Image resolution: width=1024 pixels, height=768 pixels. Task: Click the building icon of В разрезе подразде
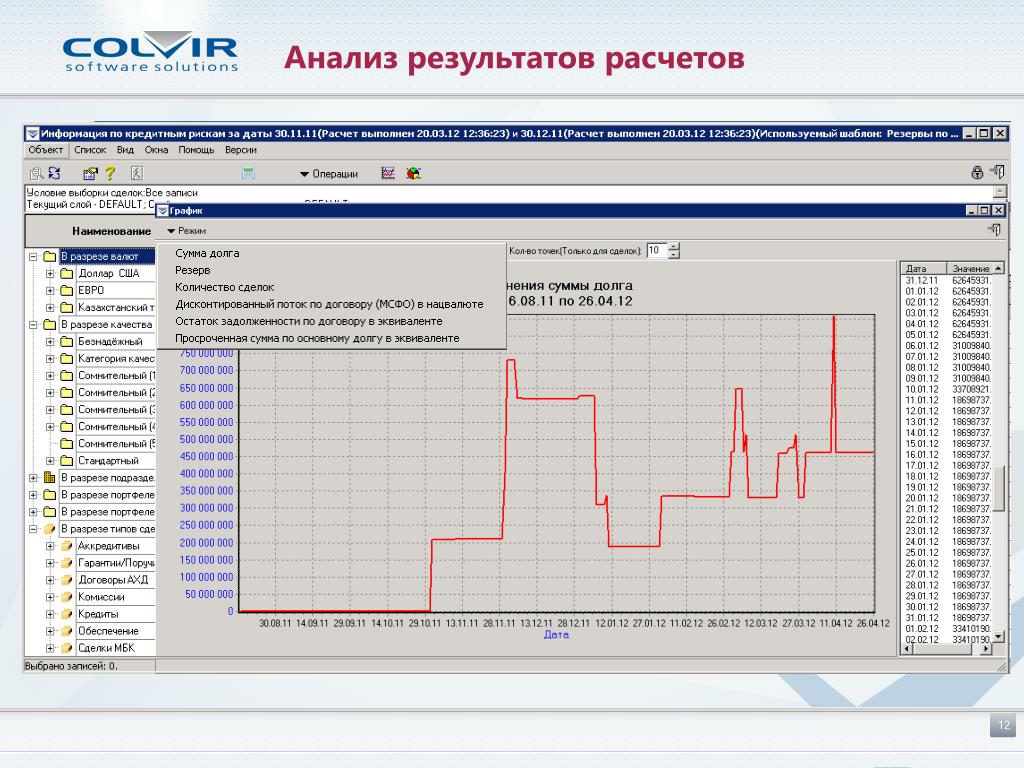click(50, 478)
